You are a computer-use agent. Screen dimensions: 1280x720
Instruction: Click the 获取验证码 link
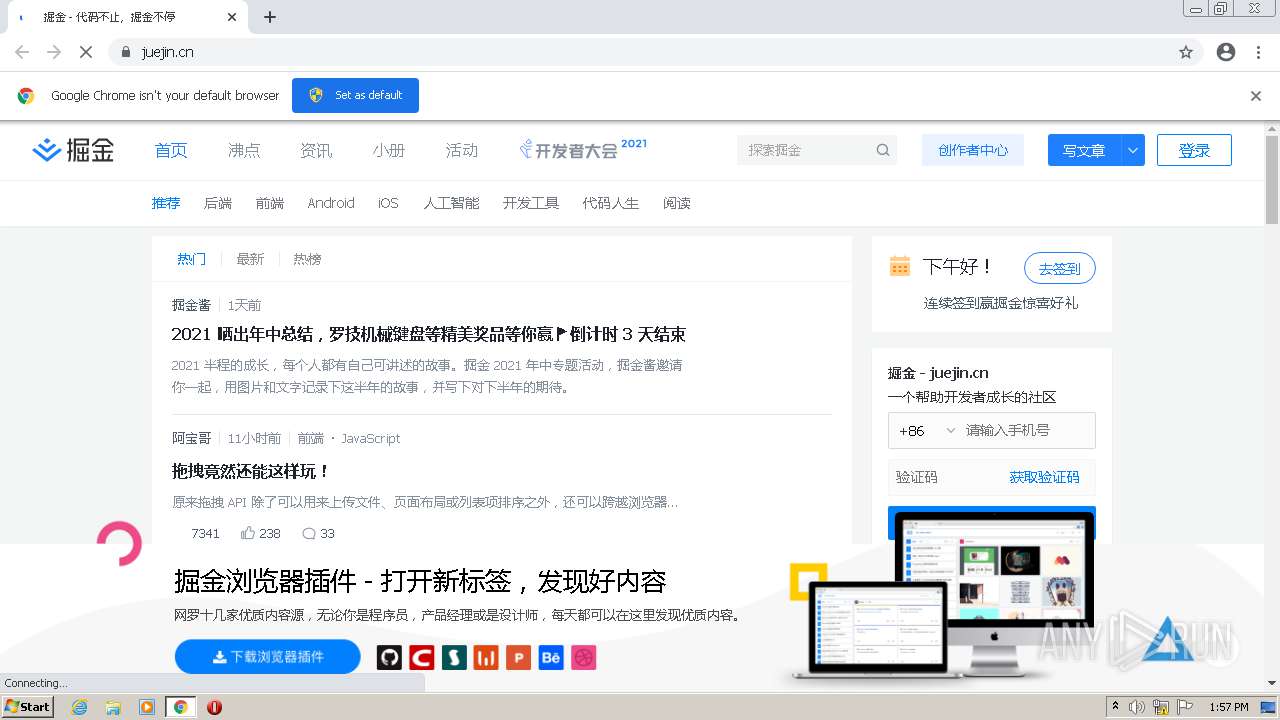pos(1044,477)
